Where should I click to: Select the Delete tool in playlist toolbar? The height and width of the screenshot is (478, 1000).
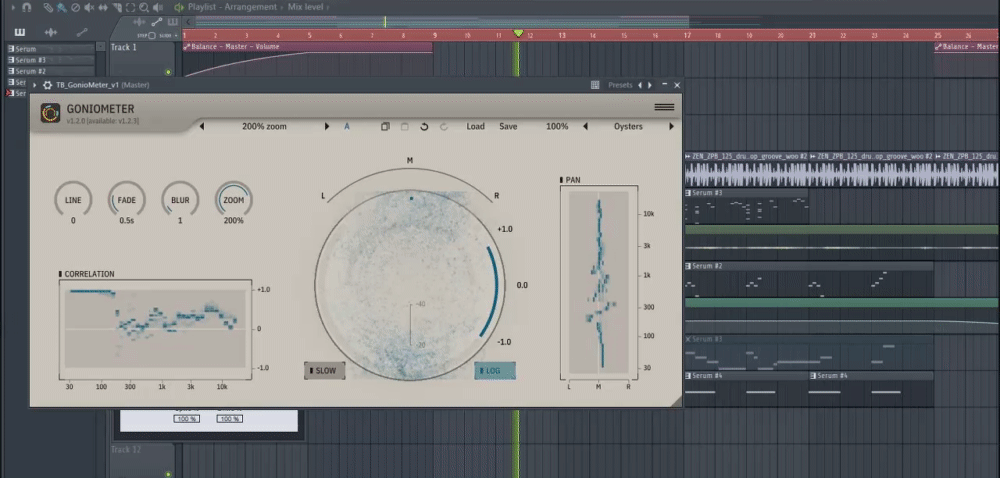click(x=75, y=7)
